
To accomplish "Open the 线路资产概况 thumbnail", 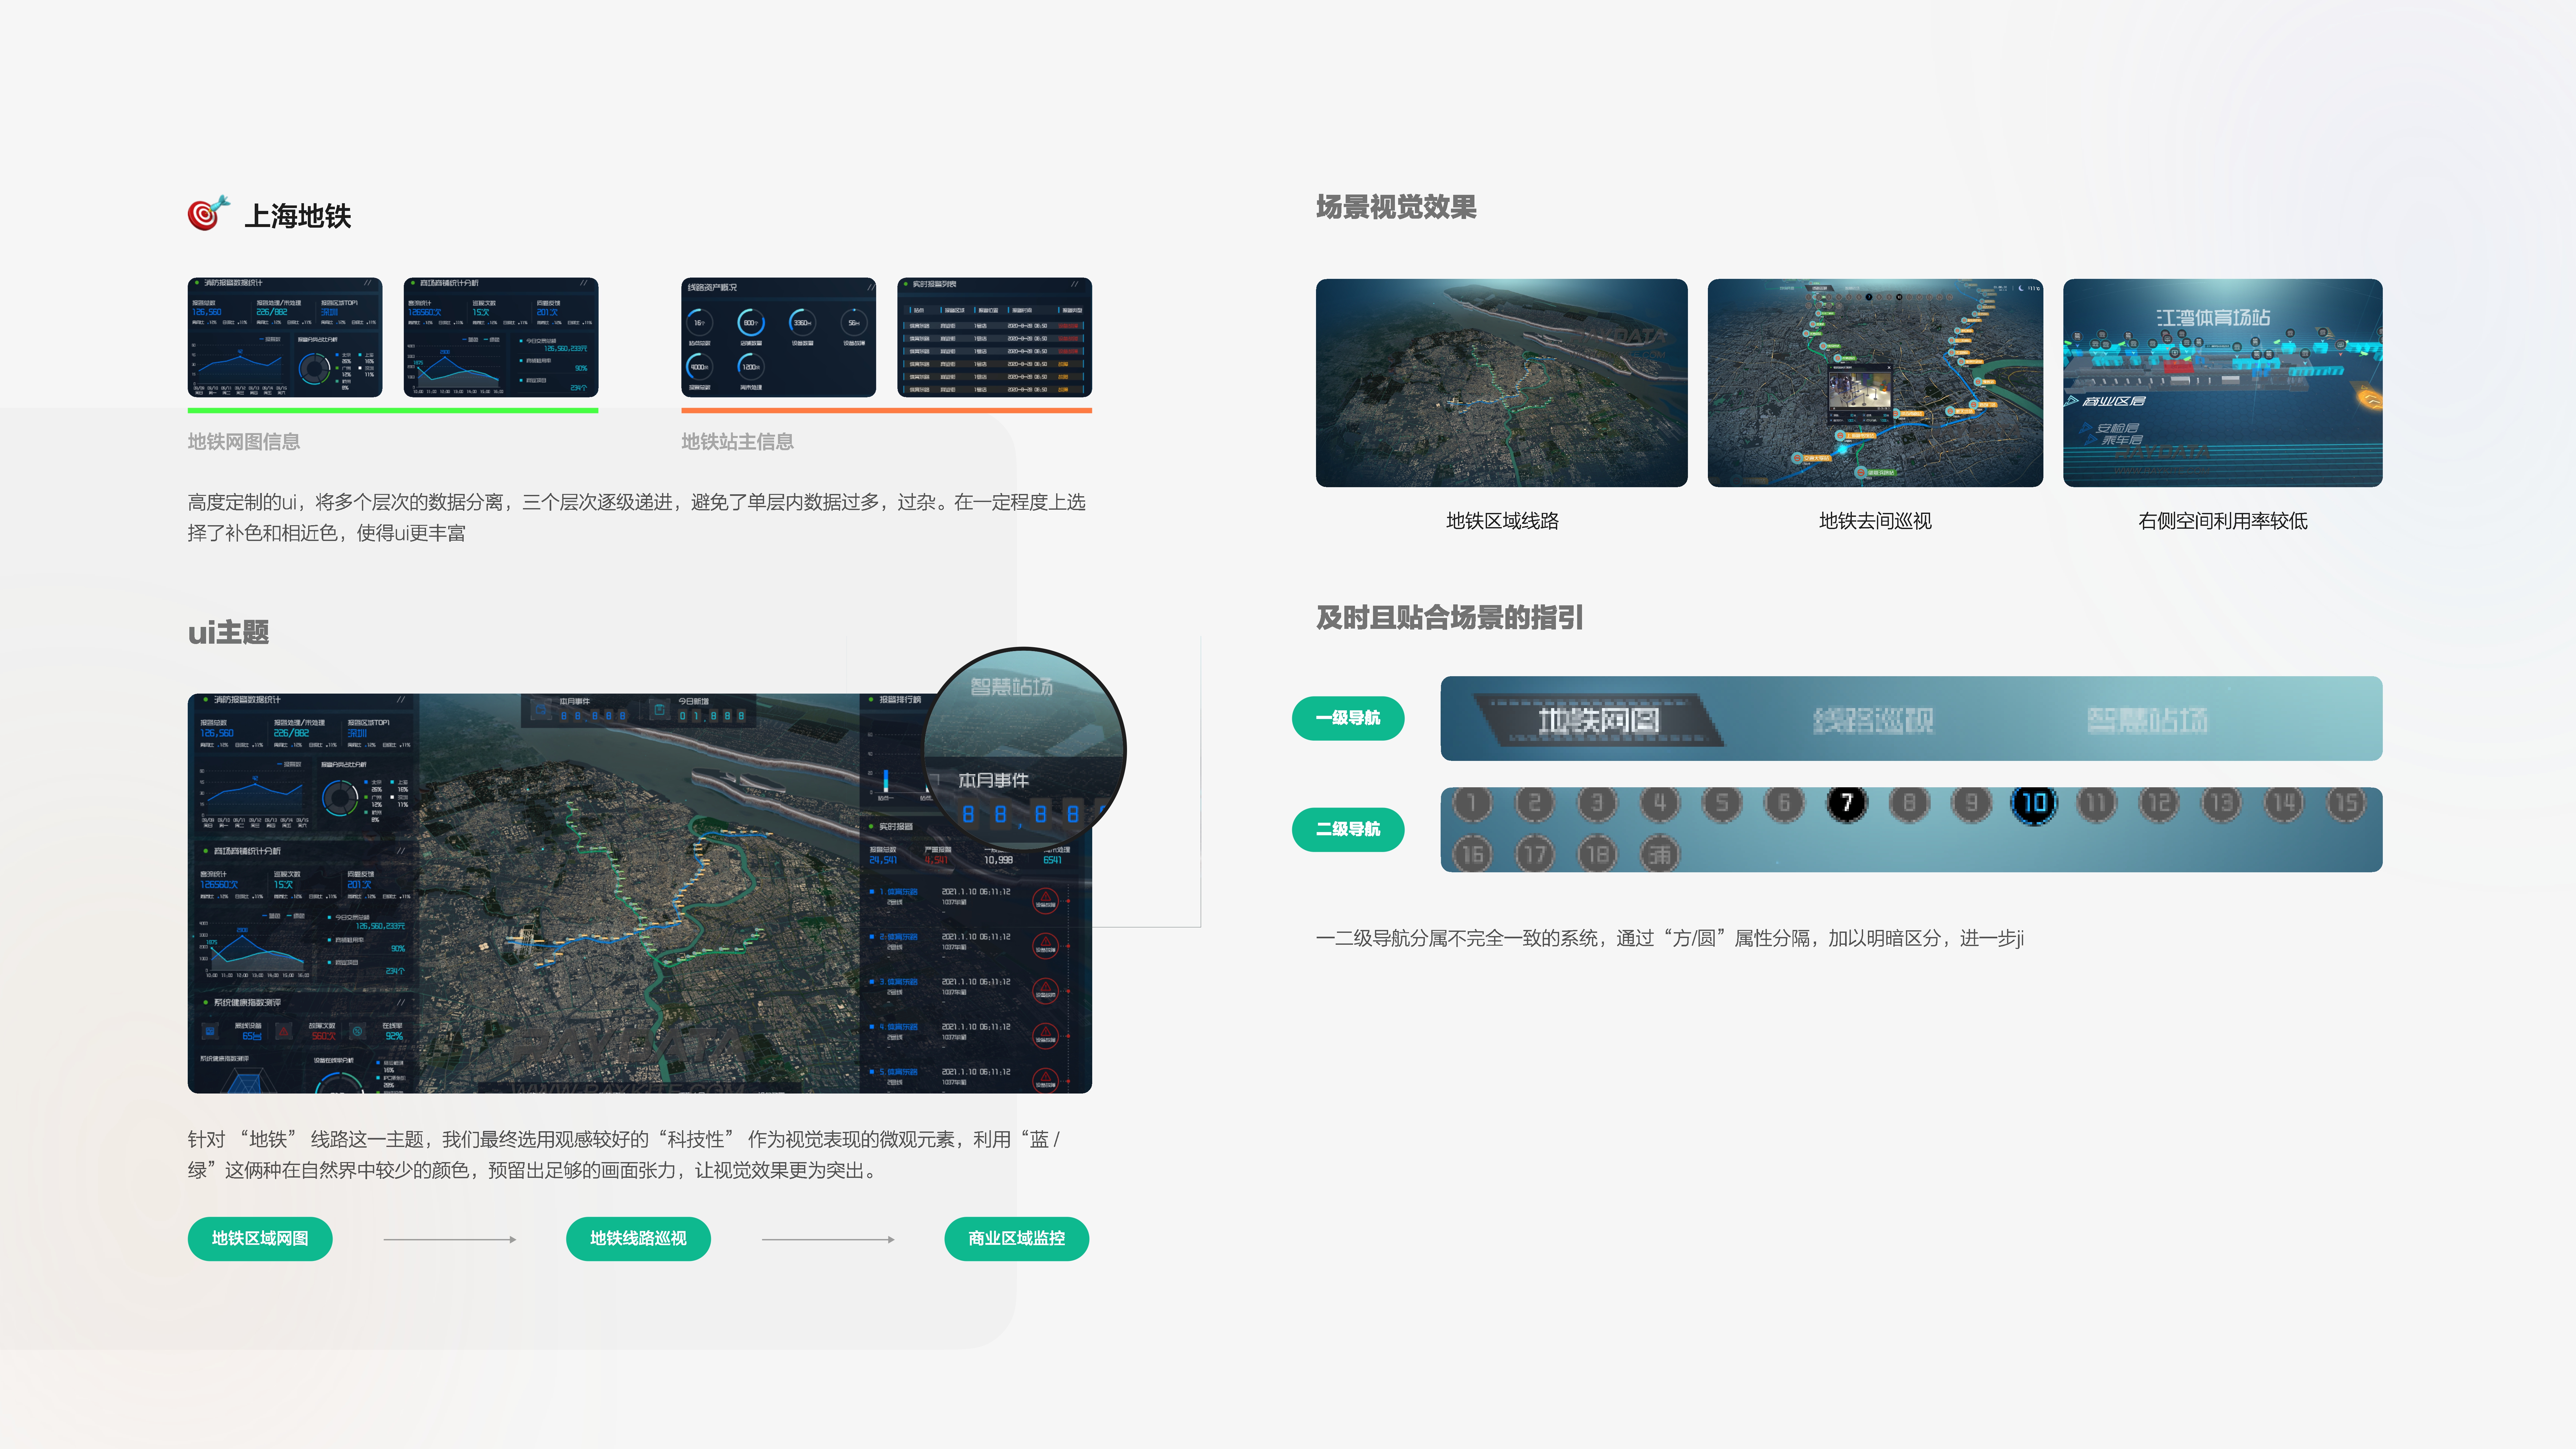I will (x=779, y=337).
